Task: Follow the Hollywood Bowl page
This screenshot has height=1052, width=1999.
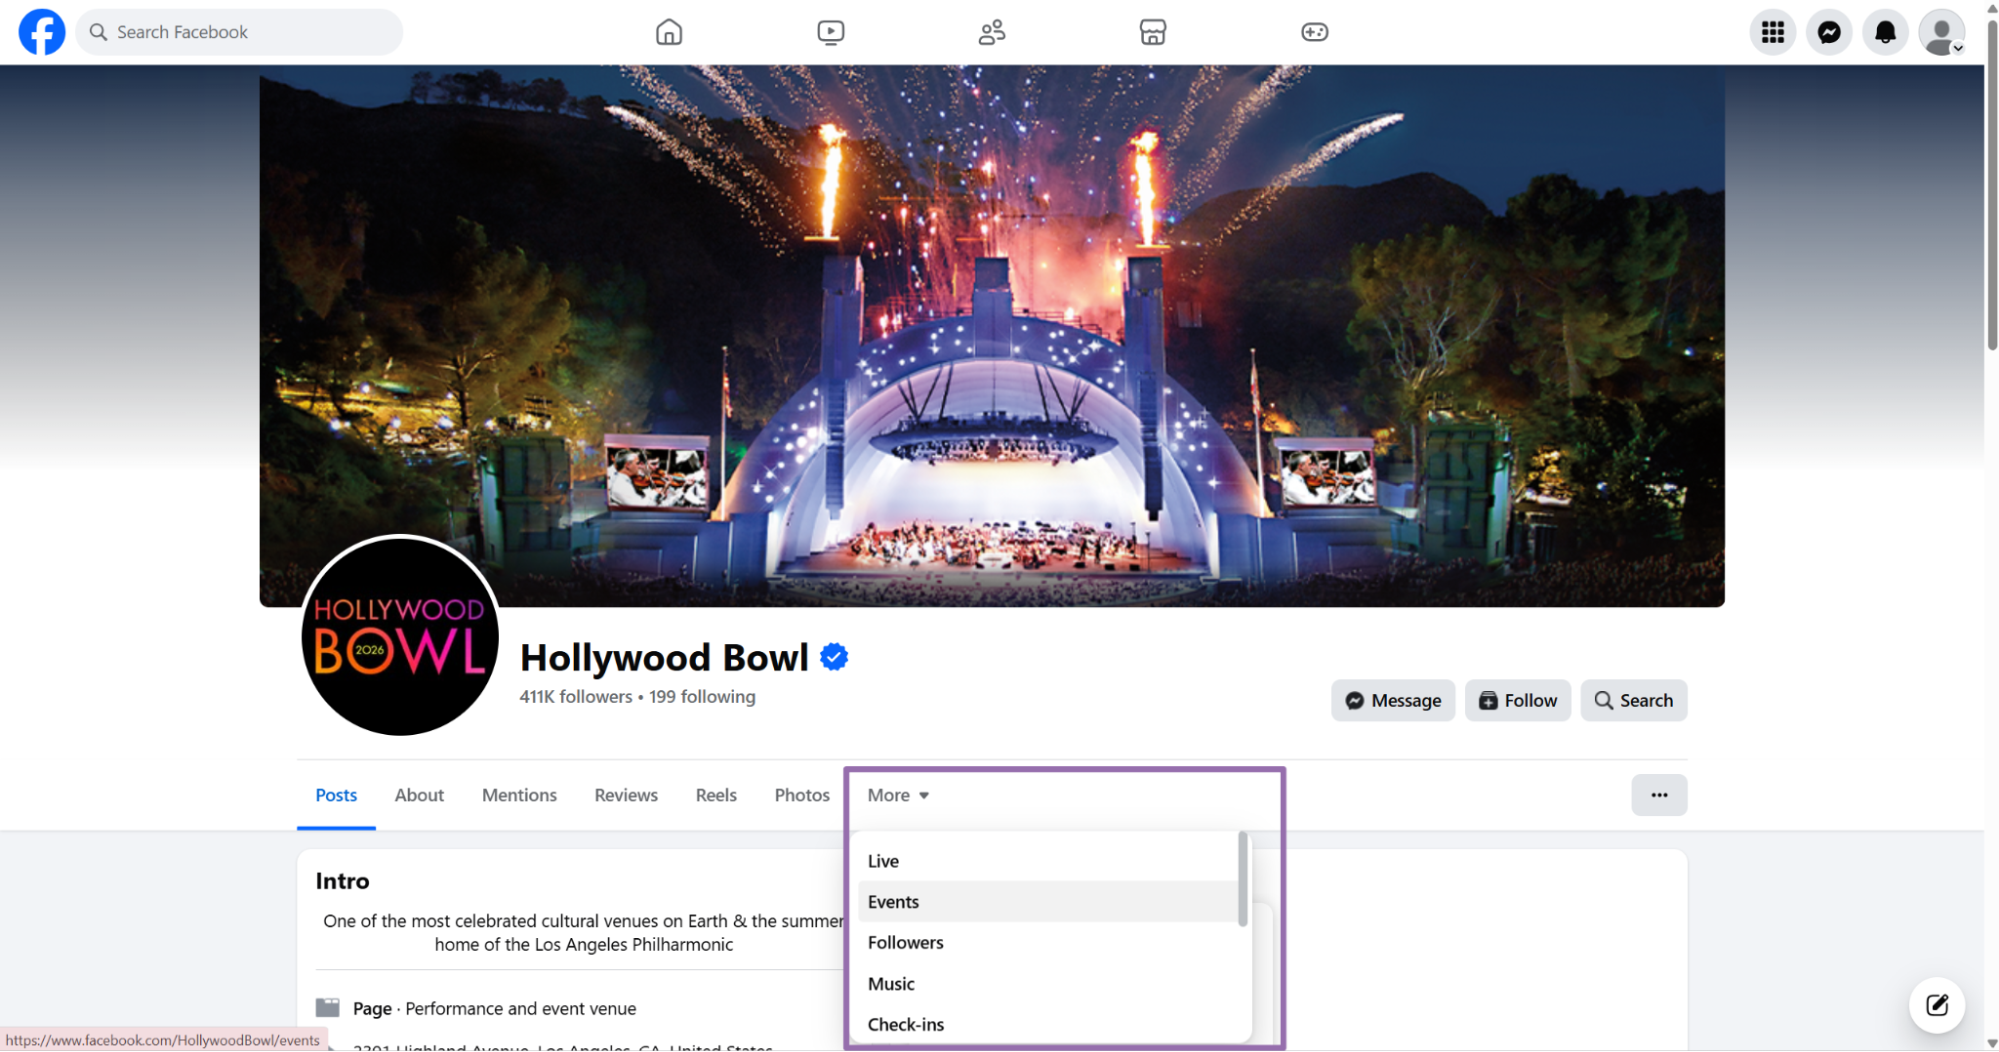Action: tap(1517, 700)
